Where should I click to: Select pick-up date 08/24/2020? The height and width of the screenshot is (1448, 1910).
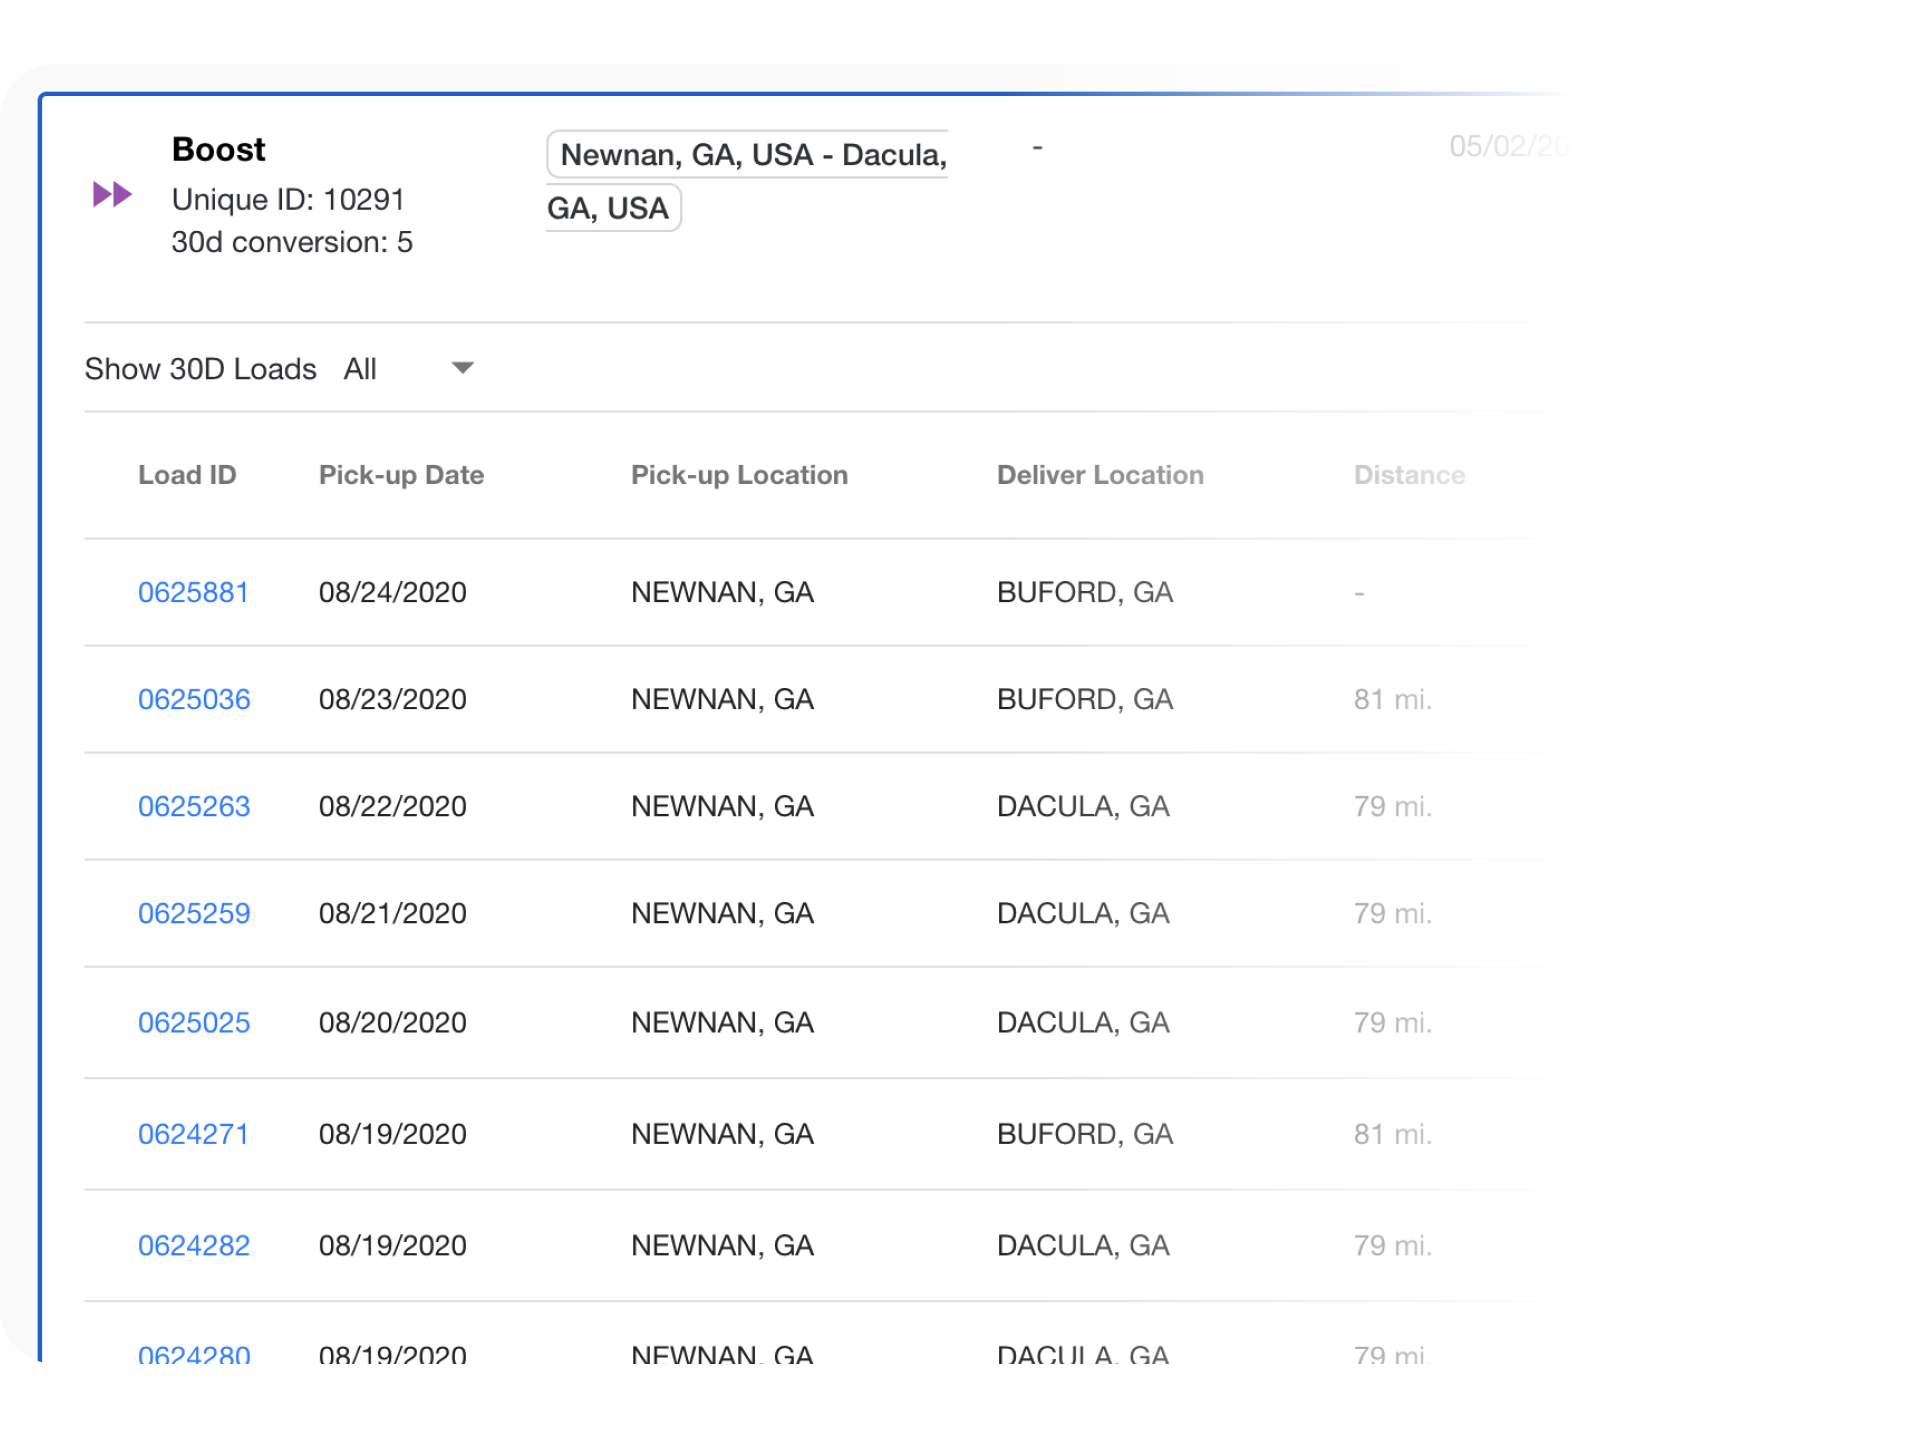[393, 593]
